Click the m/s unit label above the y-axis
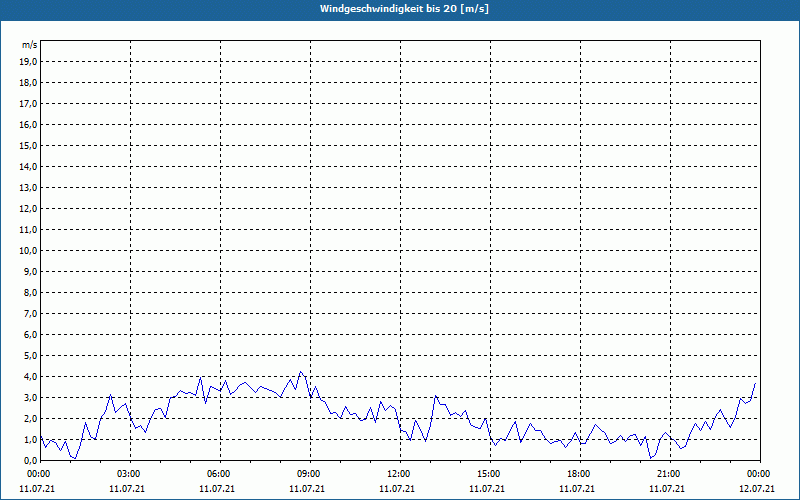The image size is (800, 500). [x=29, y=45]
